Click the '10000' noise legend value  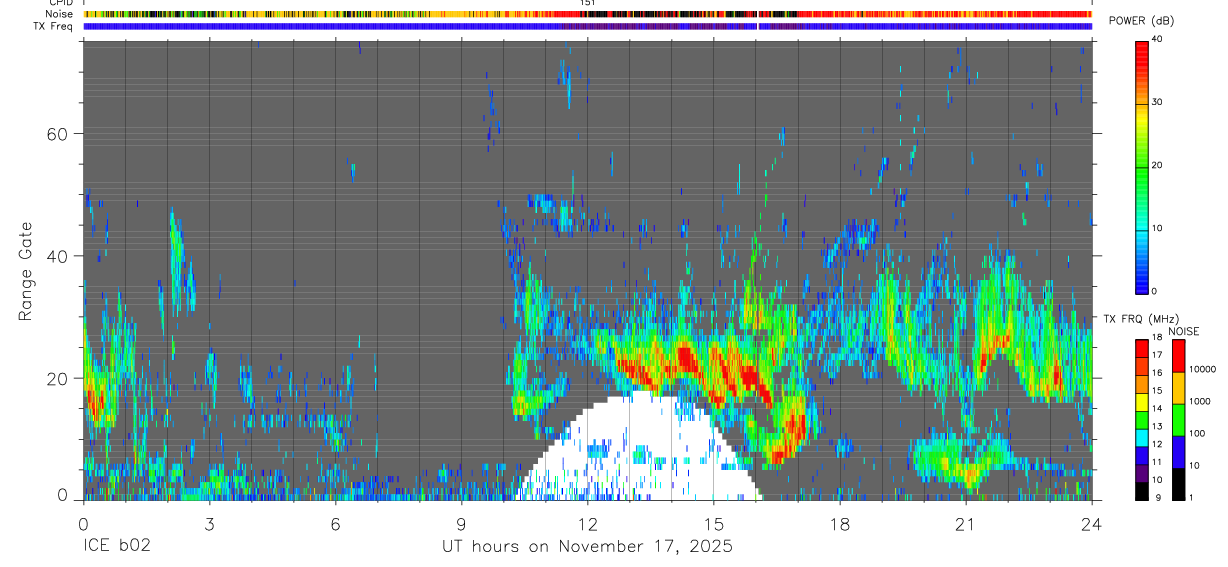(x=1204, y=369)
